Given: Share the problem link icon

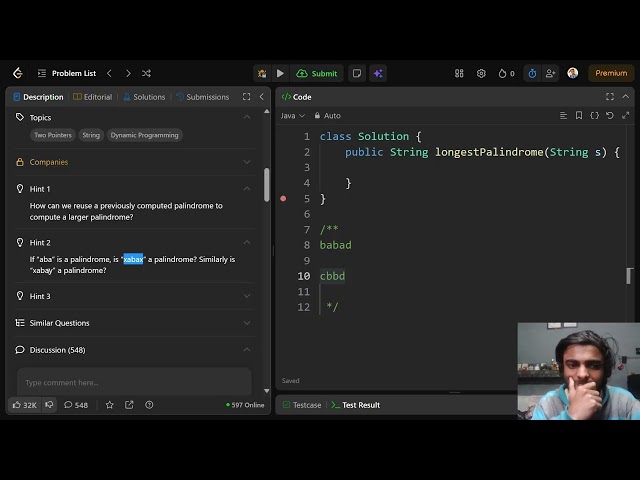Looking at the screenshot, I should (x=129, y=405).
